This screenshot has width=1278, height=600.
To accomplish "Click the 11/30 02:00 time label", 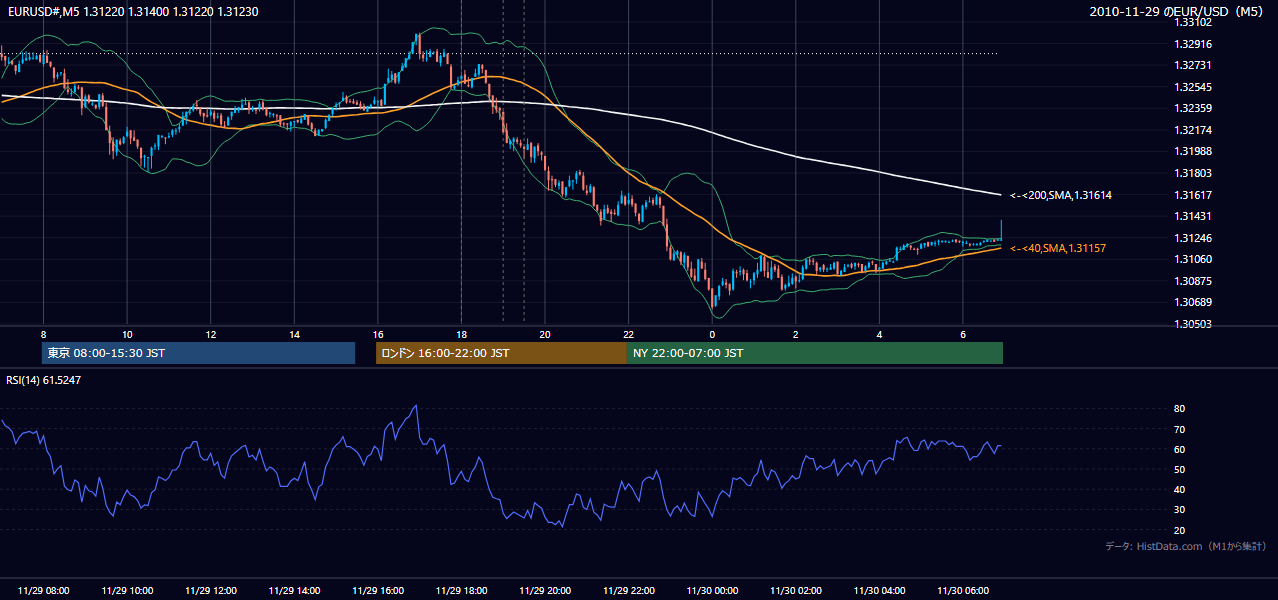I will click(x=795, y=591).
